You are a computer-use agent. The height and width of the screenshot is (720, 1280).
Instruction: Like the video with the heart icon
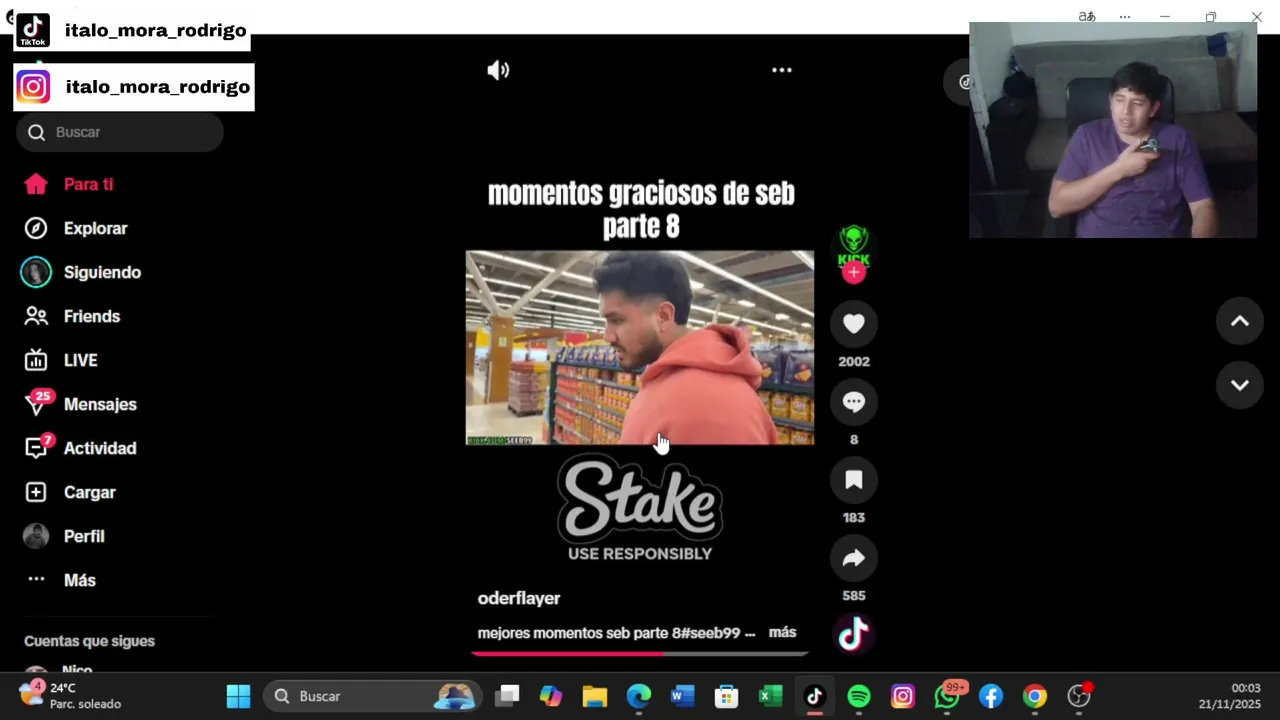point(854,324)
